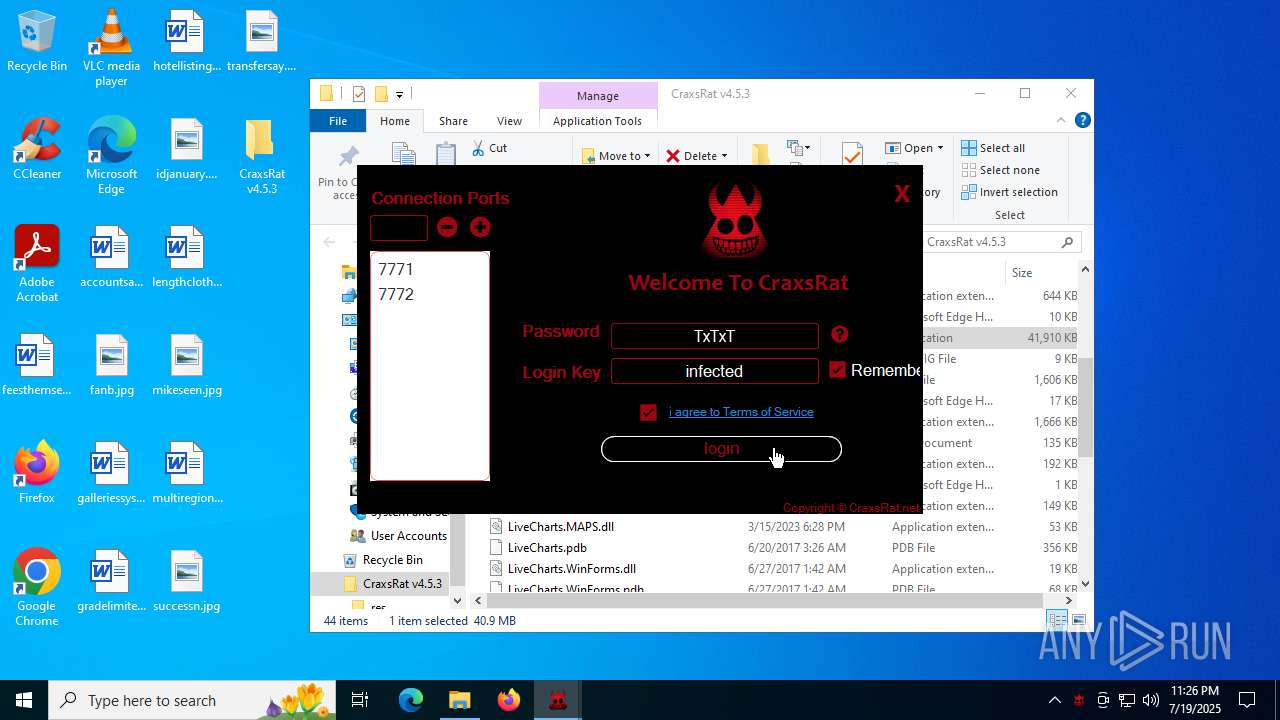This screenshot has width=1280, height=720.
Task: Open File menu in Explorer
Action: click(338, 121)
